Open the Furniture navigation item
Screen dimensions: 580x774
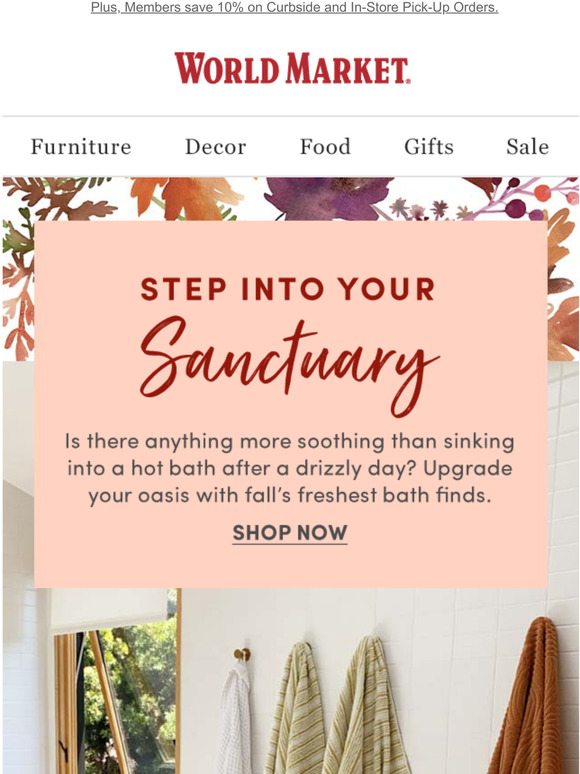coord(81,147)
